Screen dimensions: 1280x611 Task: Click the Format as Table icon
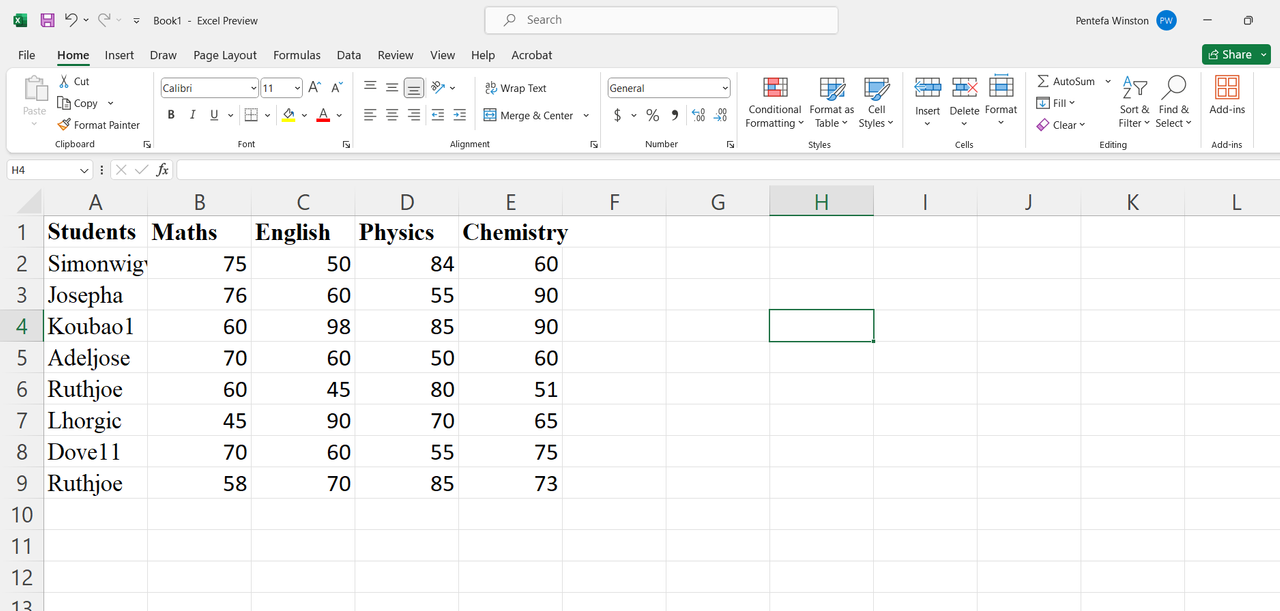click(832, 88)
